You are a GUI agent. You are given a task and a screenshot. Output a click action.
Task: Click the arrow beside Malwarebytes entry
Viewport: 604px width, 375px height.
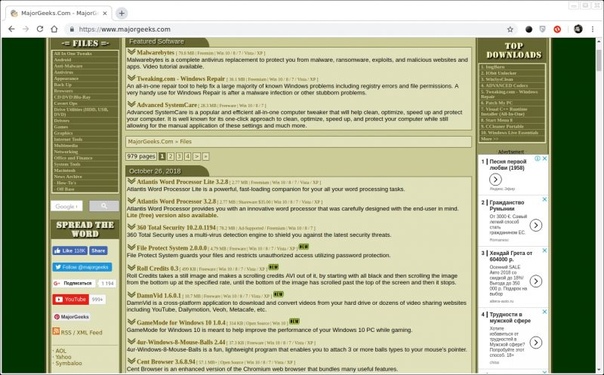(x=131, y=52)
